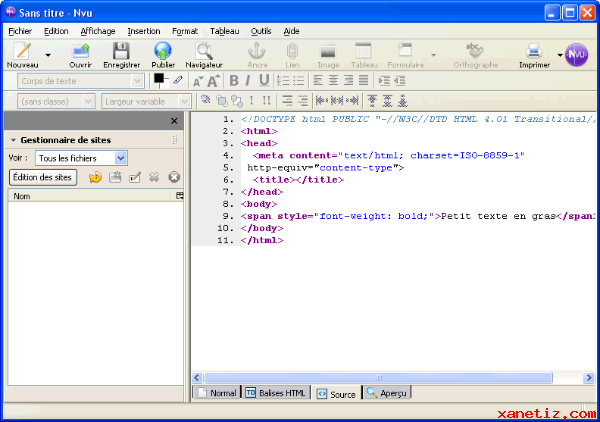Open the Edition menu
The width and height of the screenshot is (600, 422).
56,31
